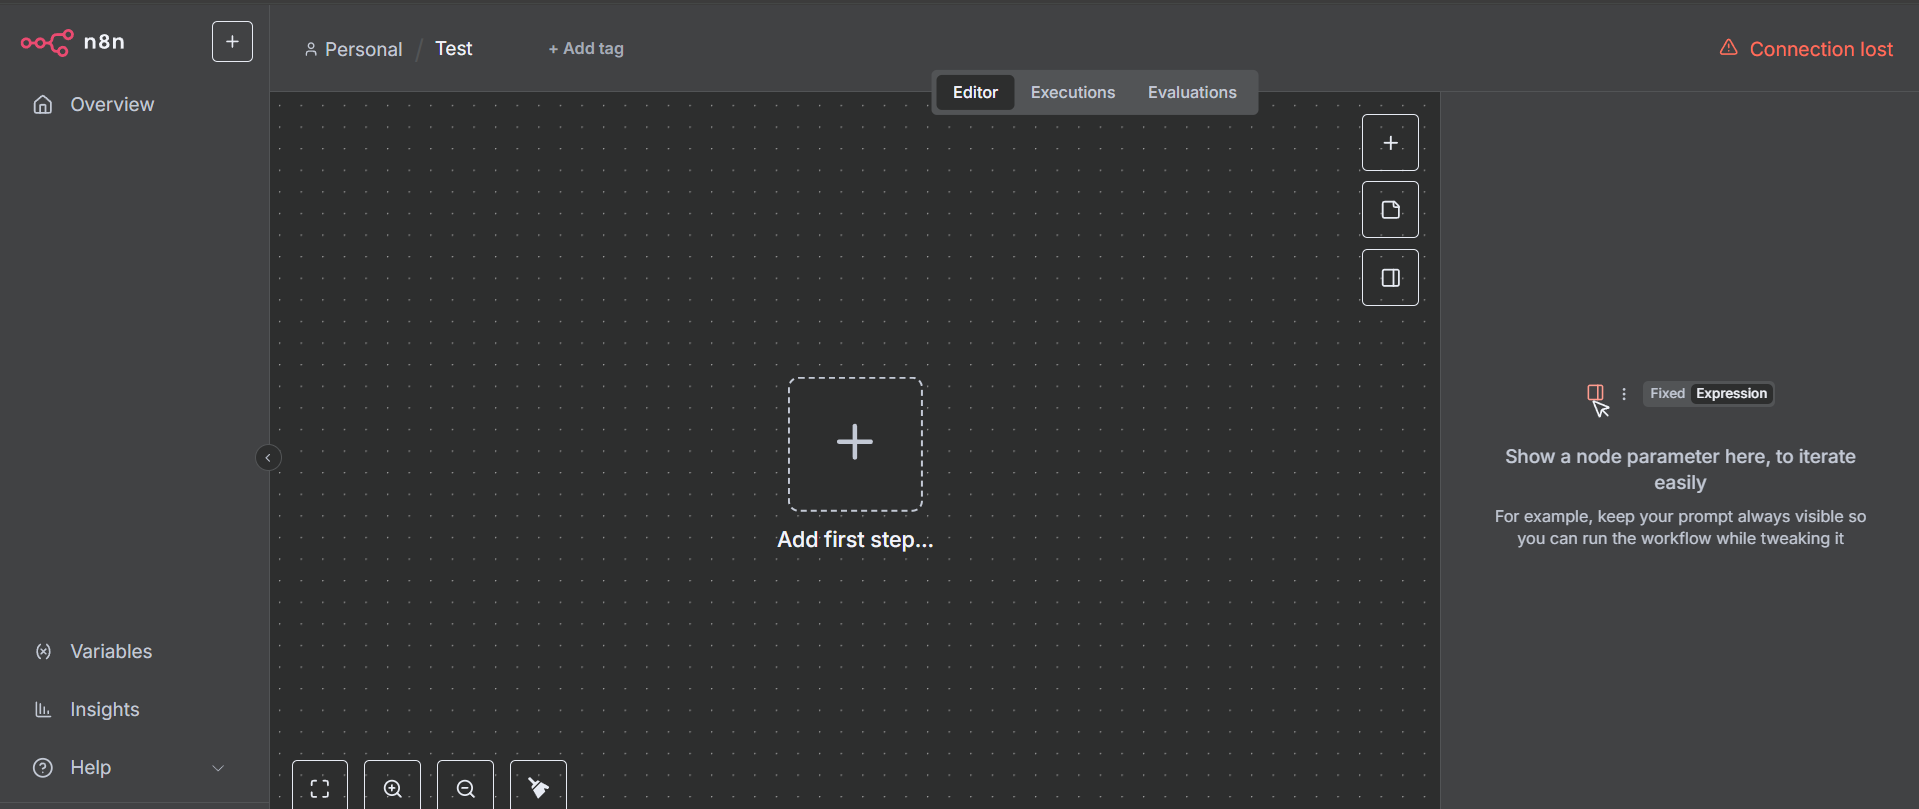Image resolution: width=1919 pixels, height=809 pixels.
Task: Select the Fixed parameter mode
Action: point(1667,394)
